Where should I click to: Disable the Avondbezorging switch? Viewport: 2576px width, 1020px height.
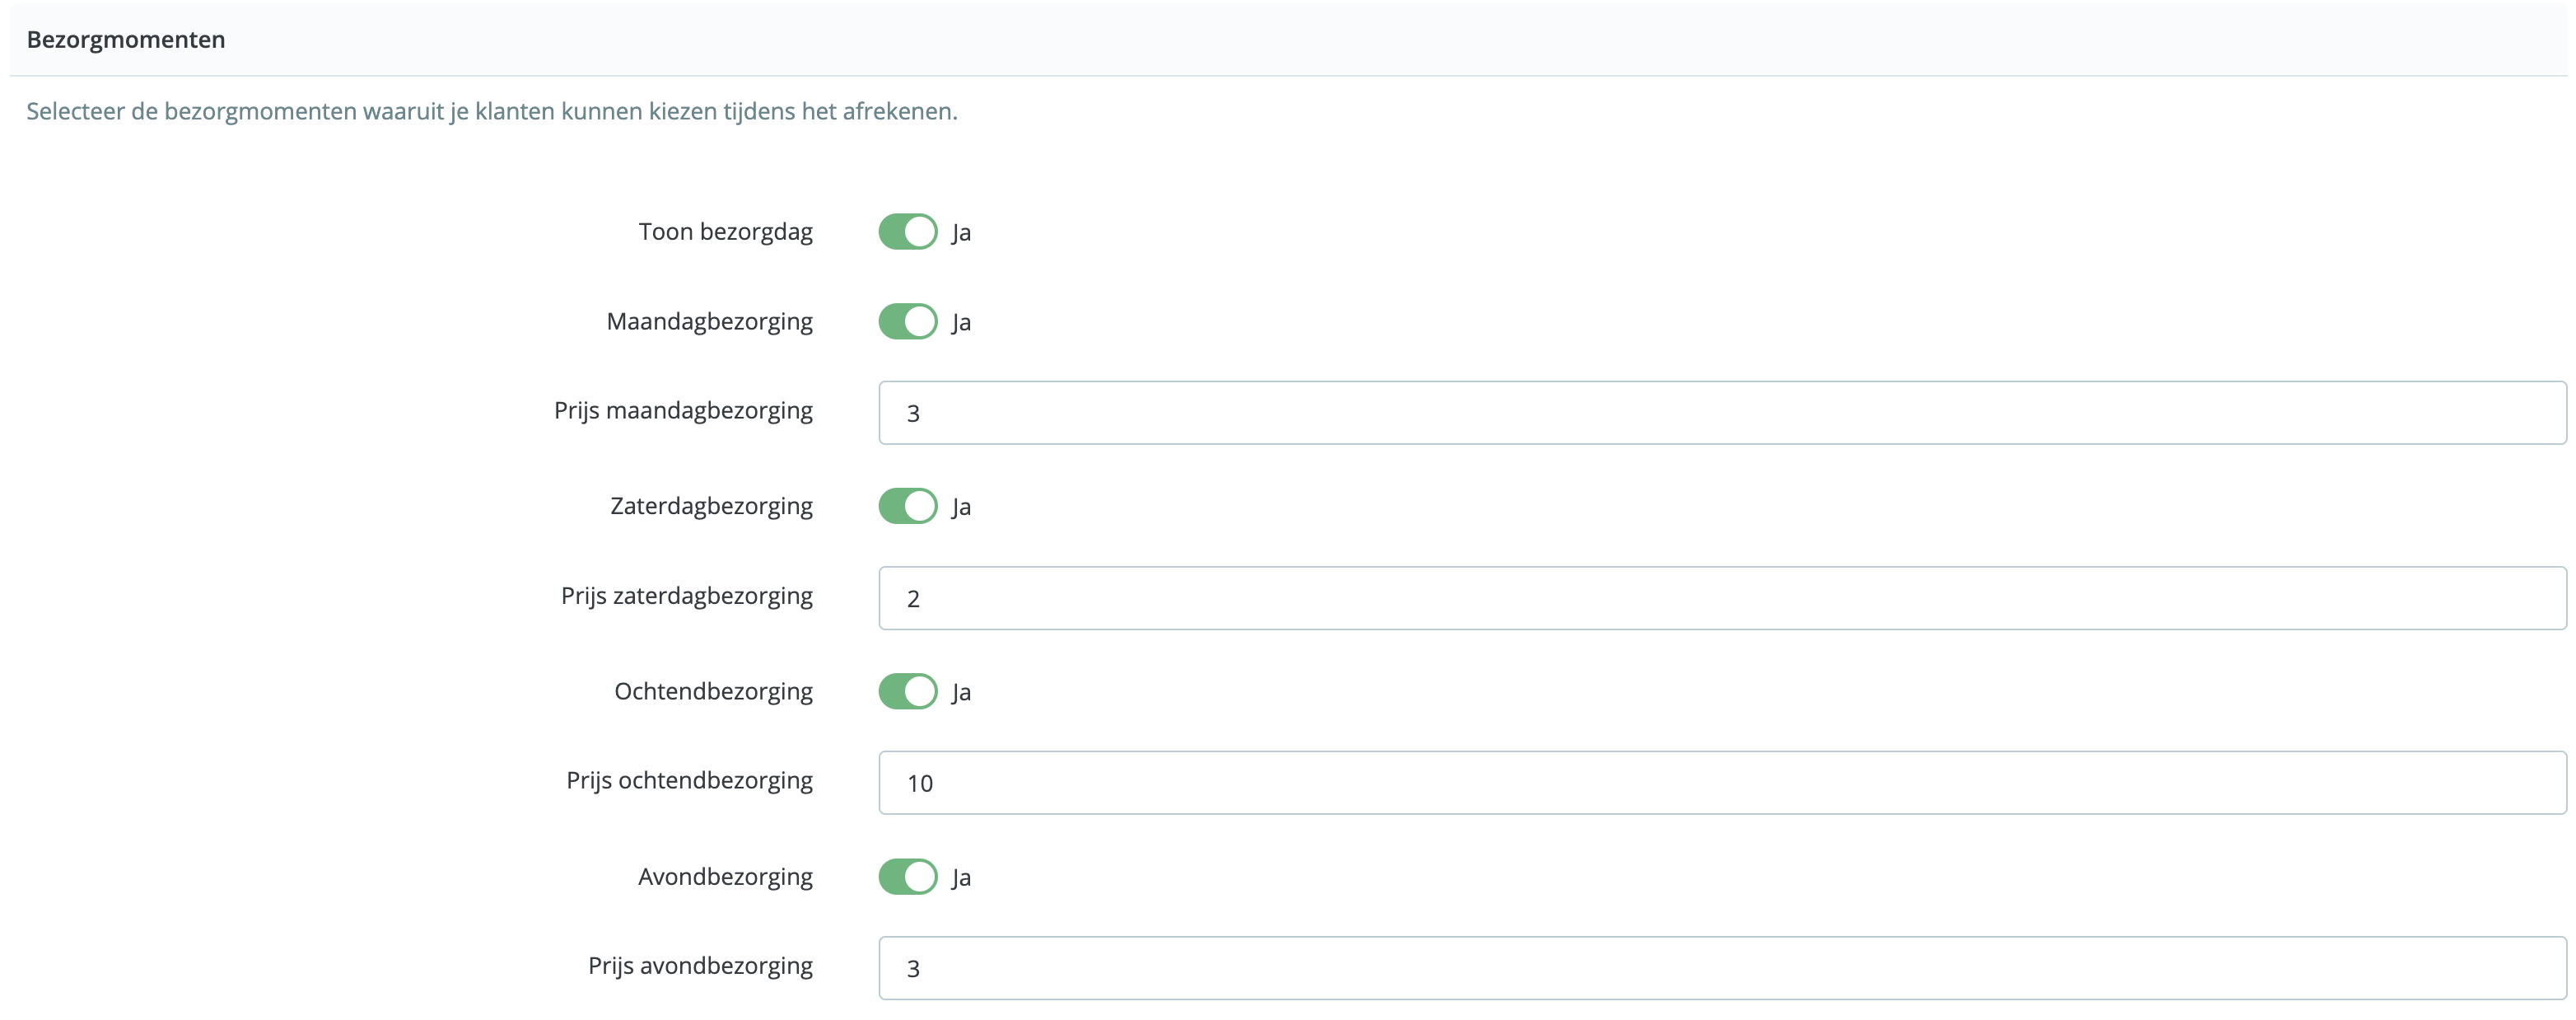[x=907, y=877]
